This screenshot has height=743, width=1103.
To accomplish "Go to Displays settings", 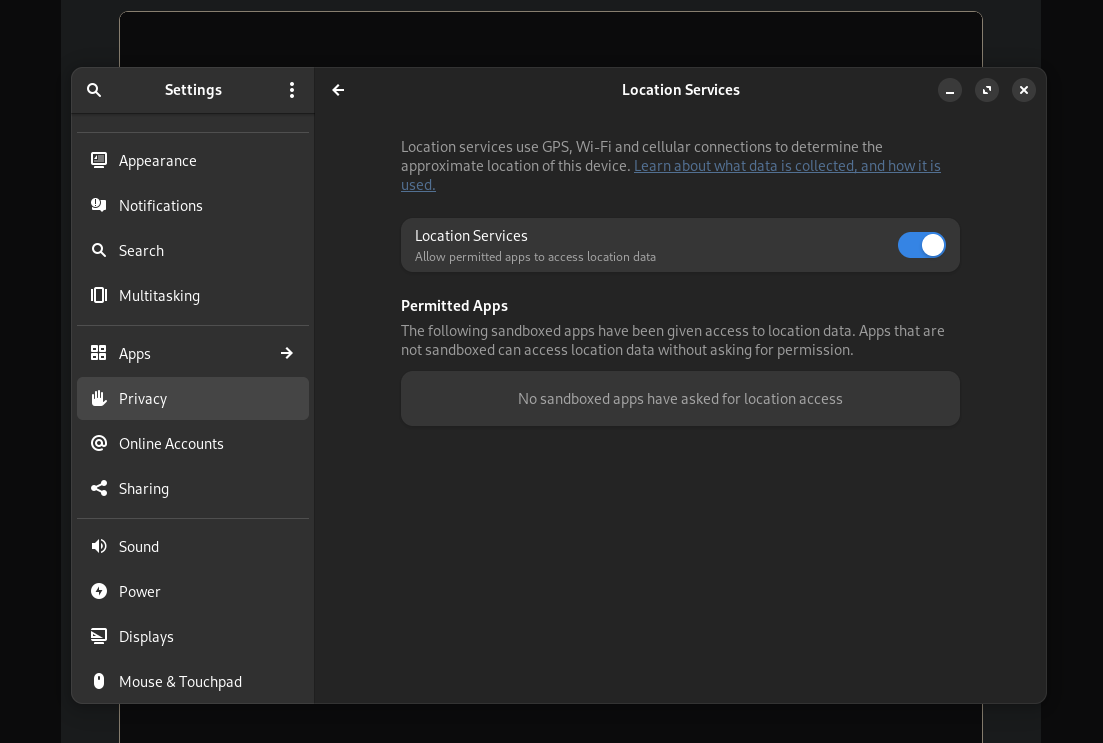I will (193, 636).
